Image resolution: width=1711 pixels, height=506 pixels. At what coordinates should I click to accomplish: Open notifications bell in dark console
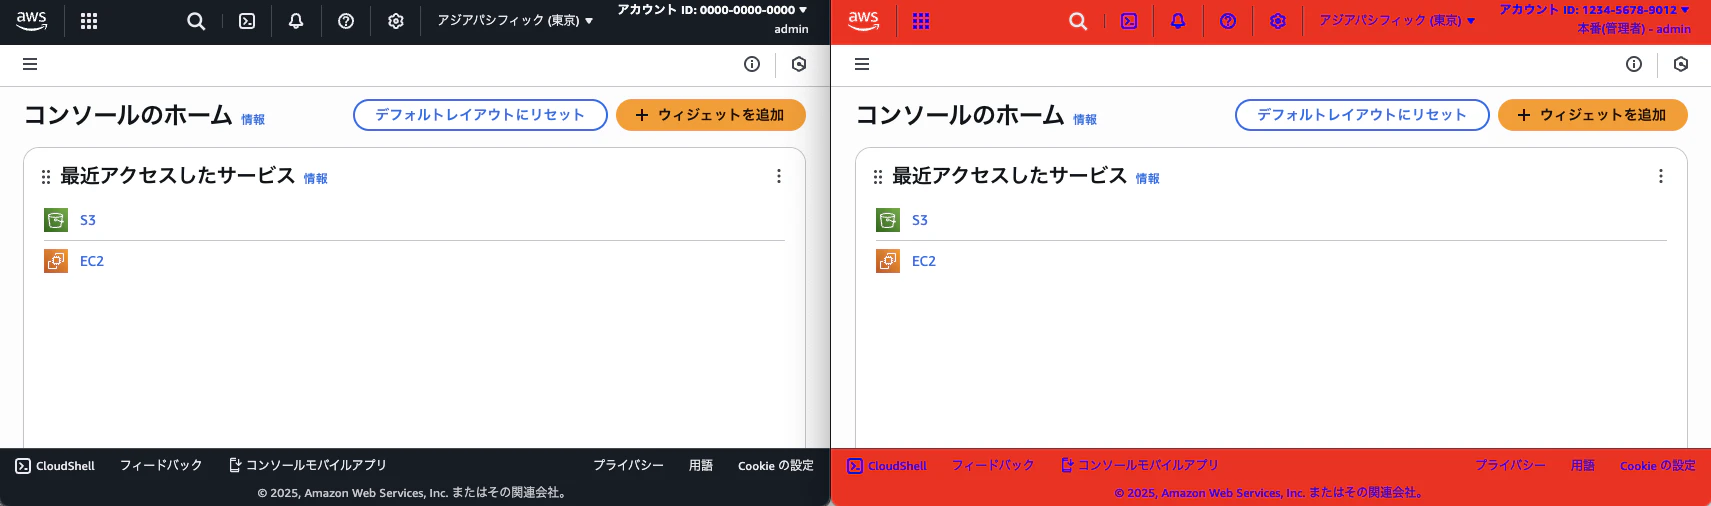(x=296, y=21)
